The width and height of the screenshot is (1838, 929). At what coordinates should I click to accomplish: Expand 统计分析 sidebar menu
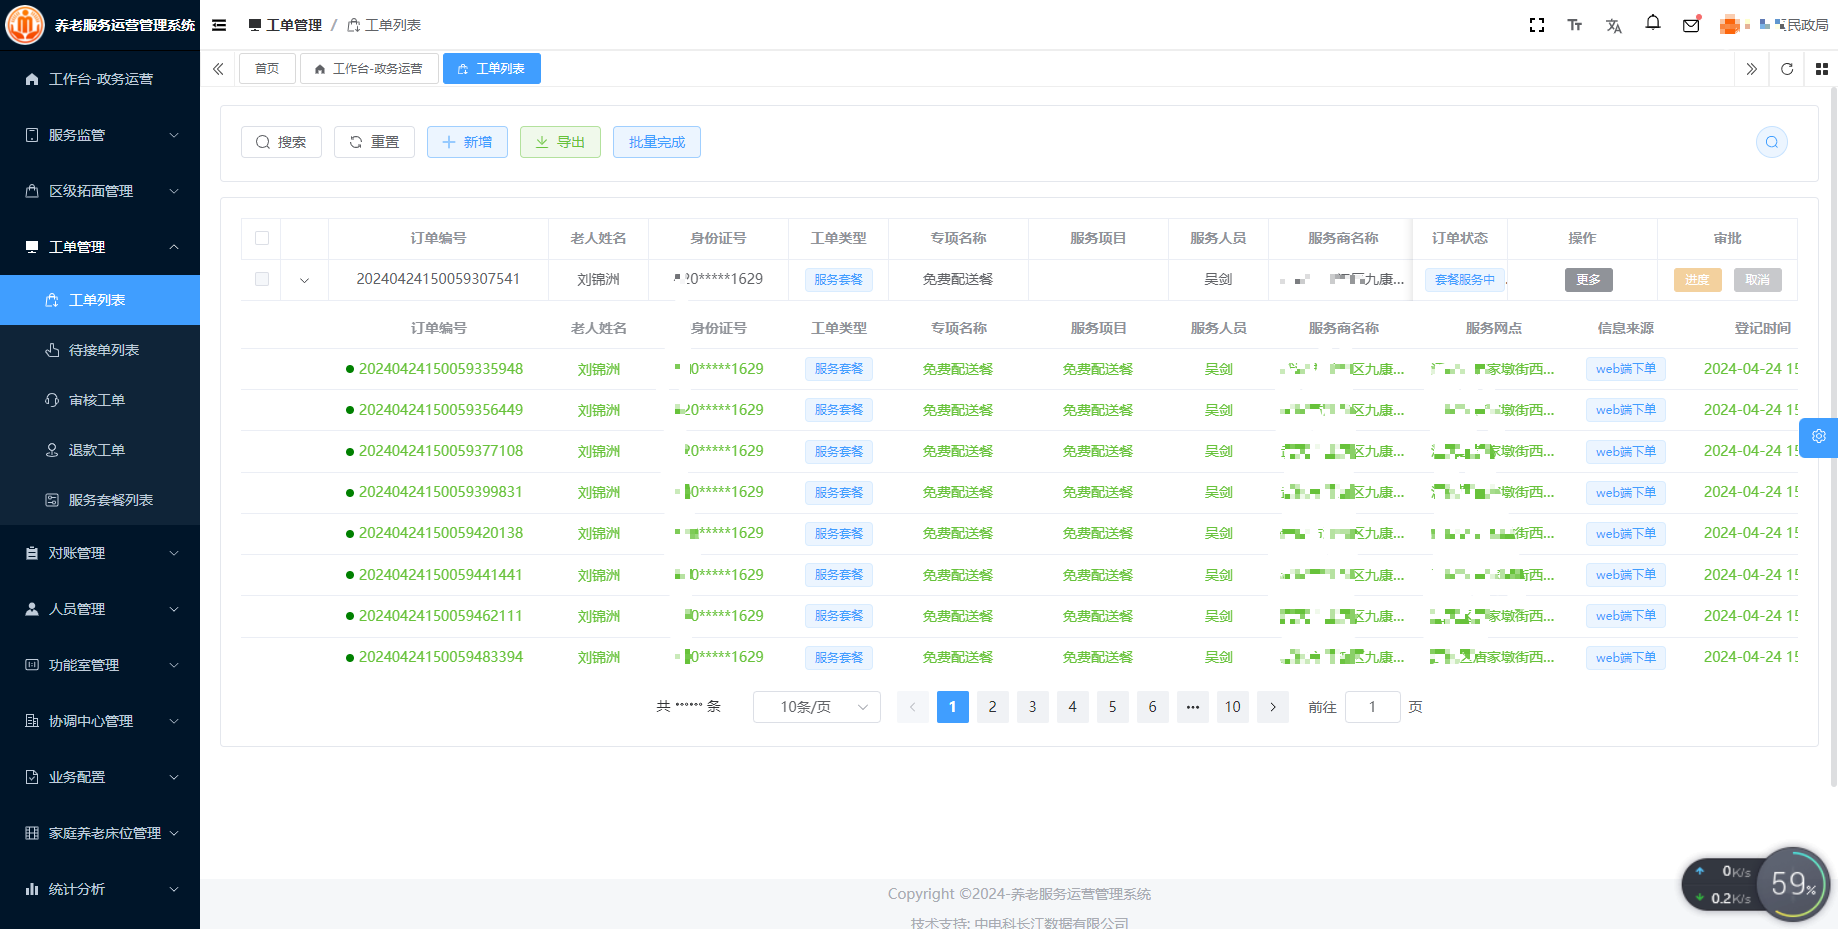pyautogui.click(x=100, y=889)
